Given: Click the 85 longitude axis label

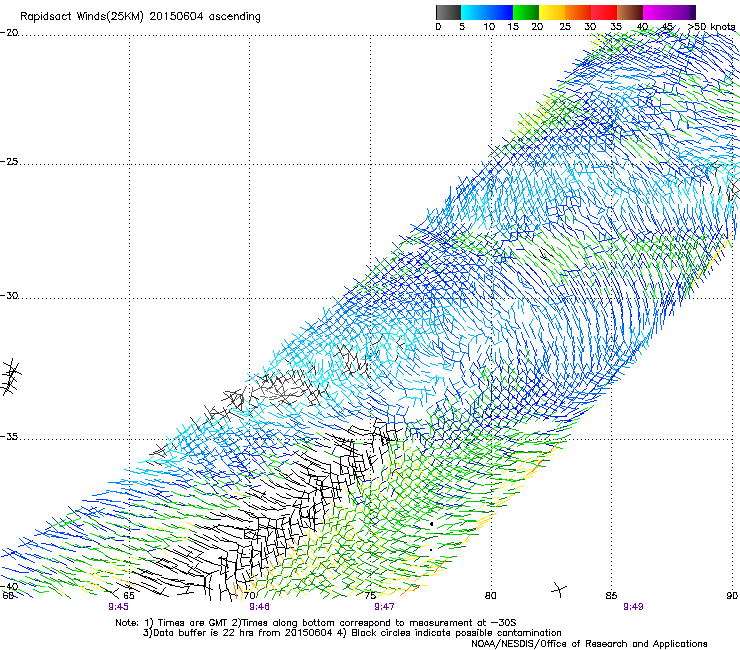Looking at the screenshot, I should 611,595.
